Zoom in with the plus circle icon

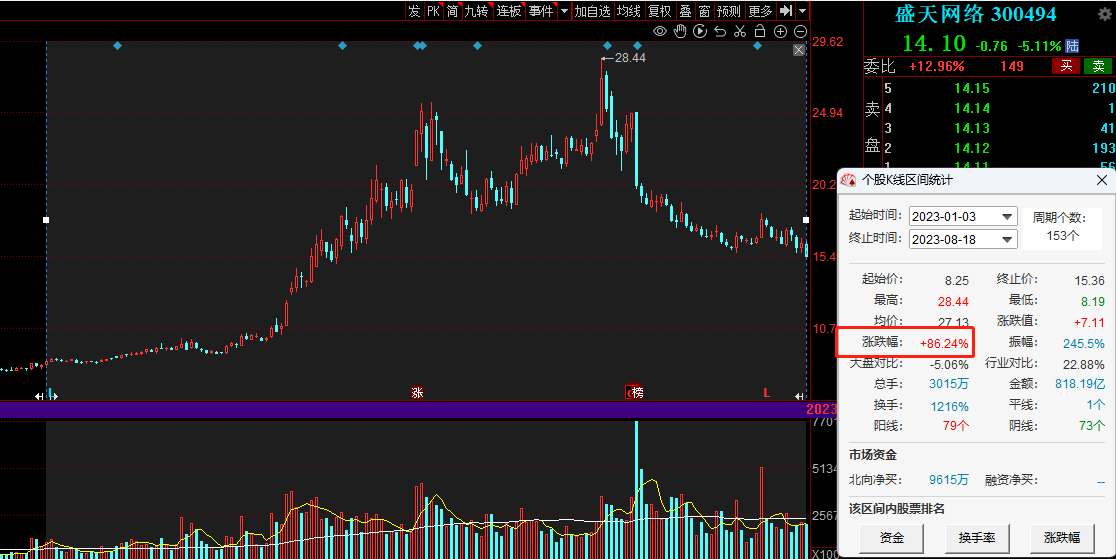coord(779,31)
